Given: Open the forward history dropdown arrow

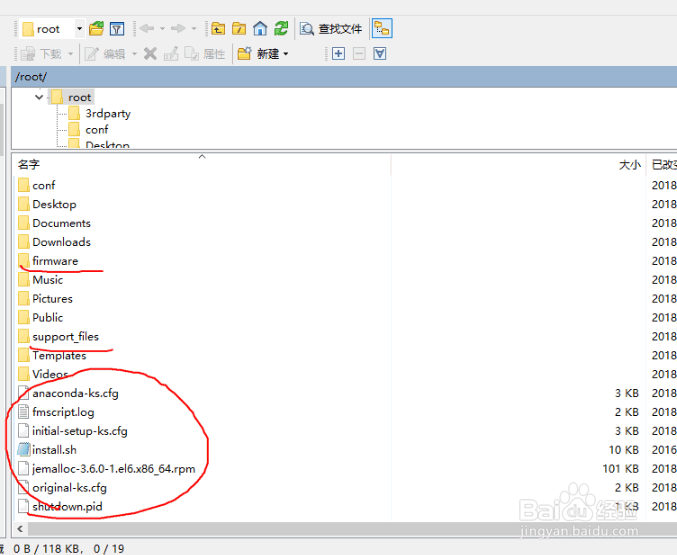Looking at the screenshot, I should (194, 29).
